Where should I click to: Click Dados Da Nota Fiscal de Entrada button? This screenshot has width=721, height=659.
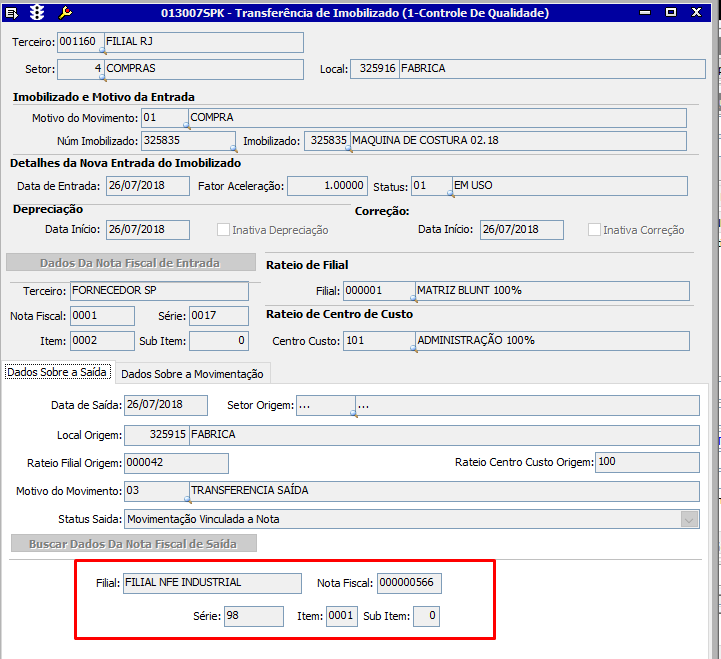(131, 263)
